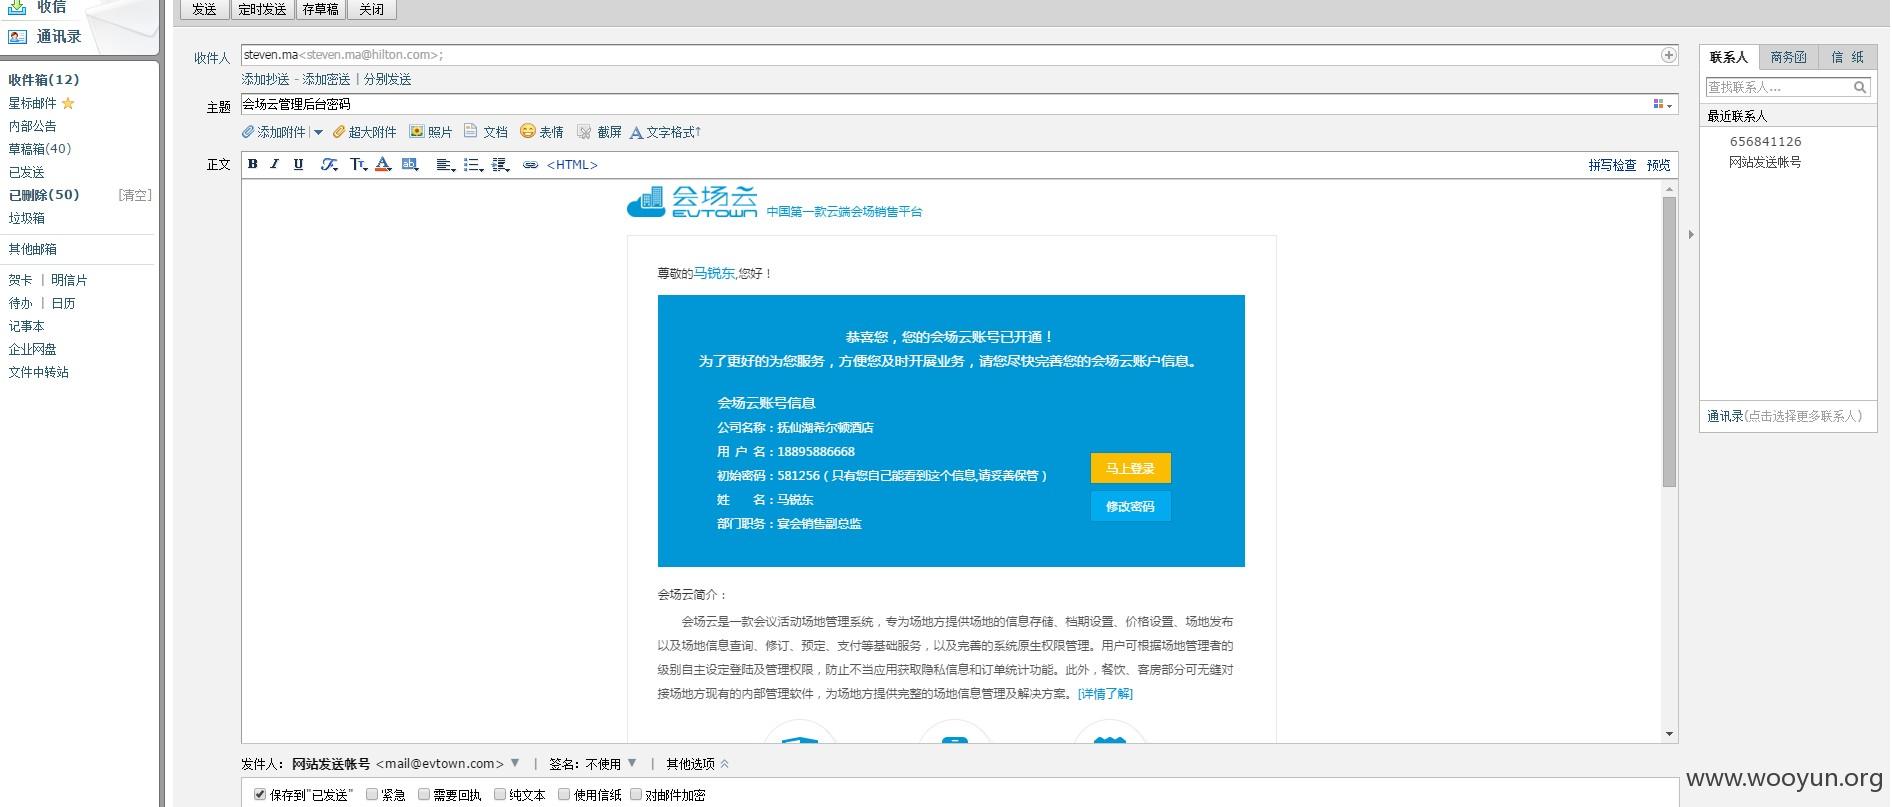Toggle bold formatting in editor

(x=253, y=164)
